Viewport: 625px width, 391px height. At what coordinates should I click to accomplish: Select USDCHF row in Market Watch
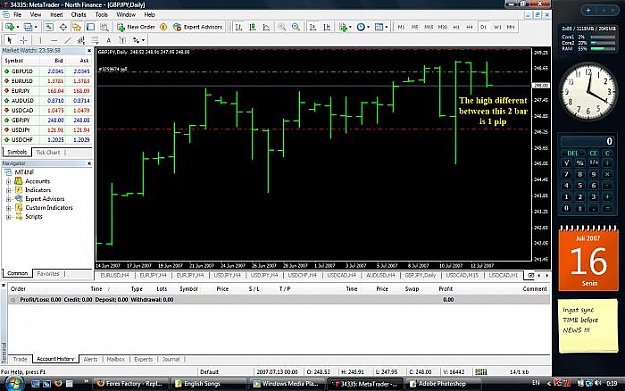coord(47,140)
